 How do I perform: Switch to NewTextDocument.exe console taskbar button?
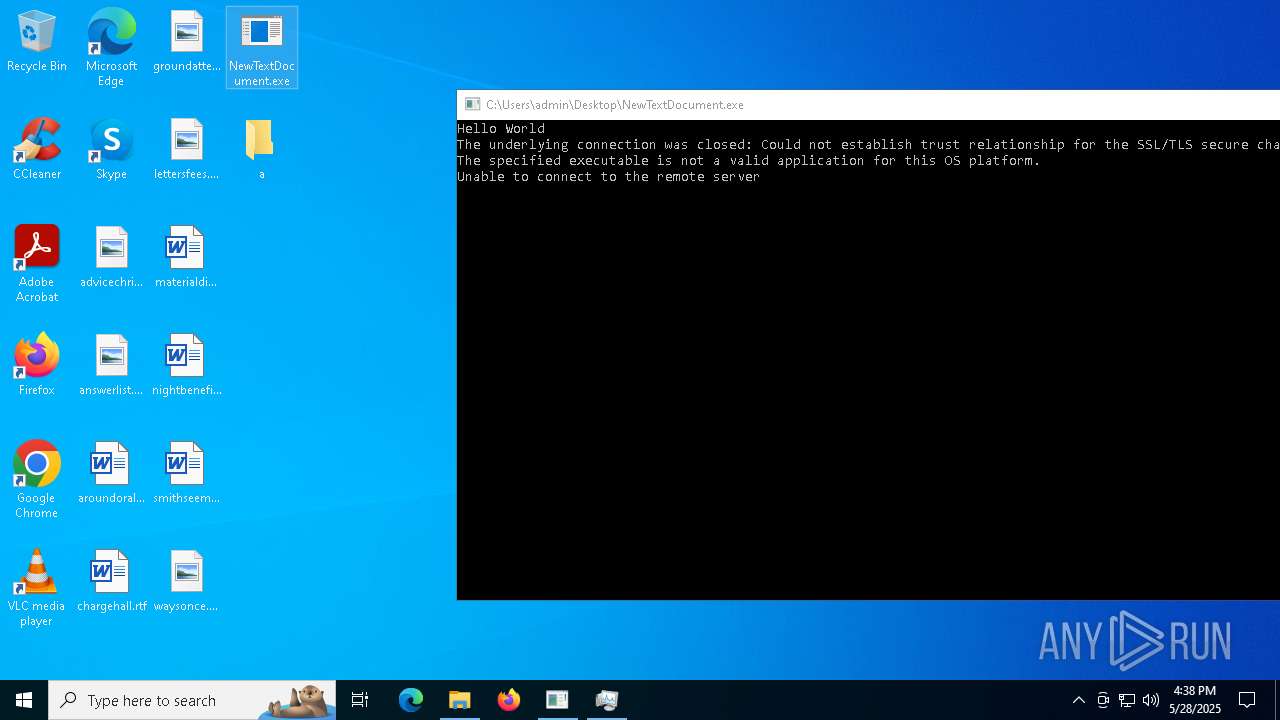[x=557, y=700]
